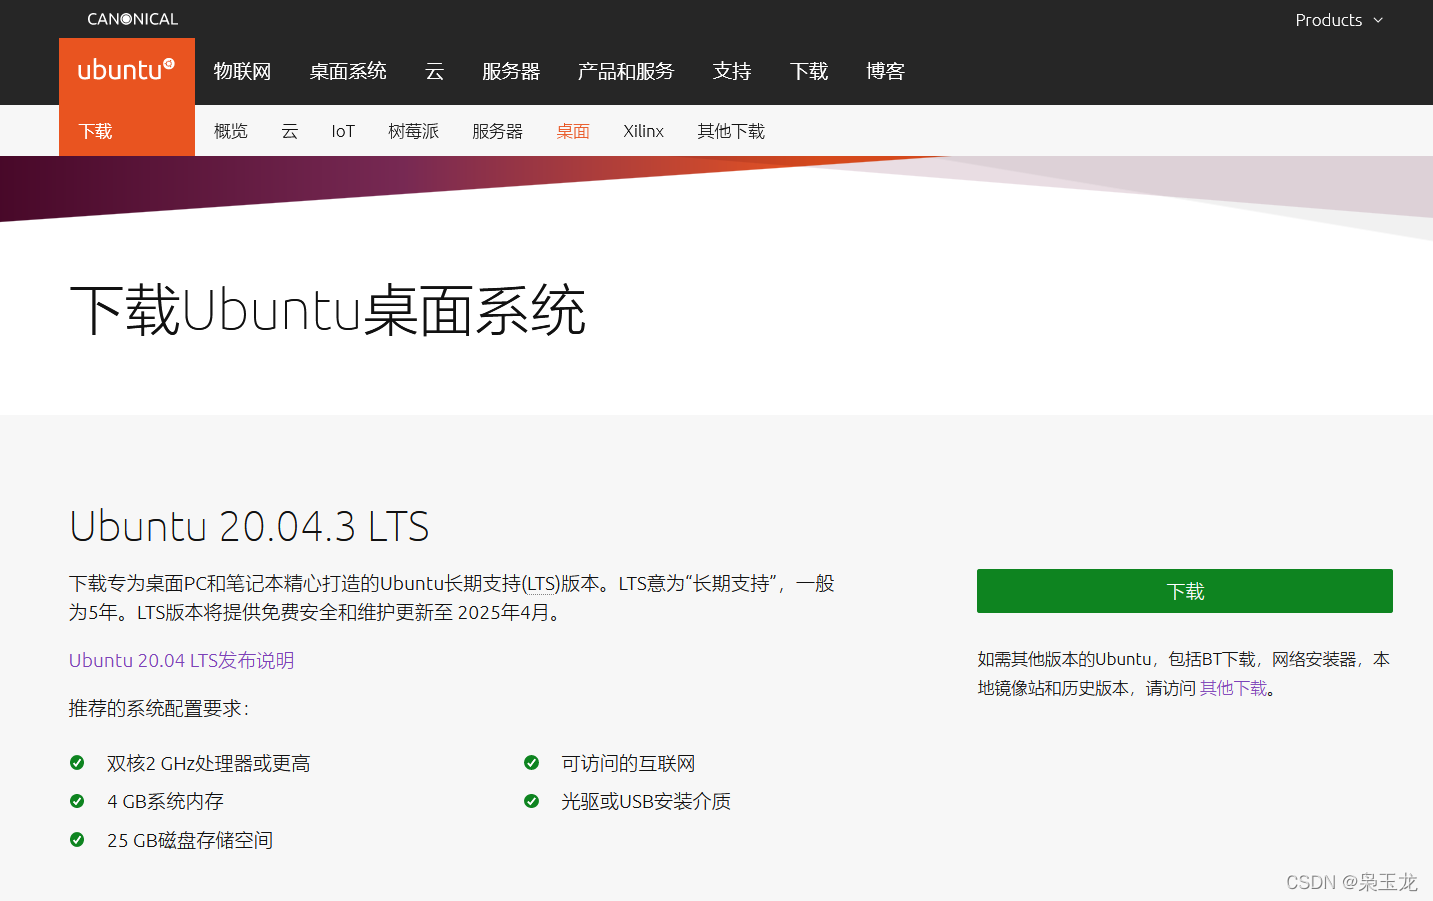Screen dimensions: 1433x901
Task: Open the 云 main navigation item
Action: pyautogui.click(x=434, y=71)
